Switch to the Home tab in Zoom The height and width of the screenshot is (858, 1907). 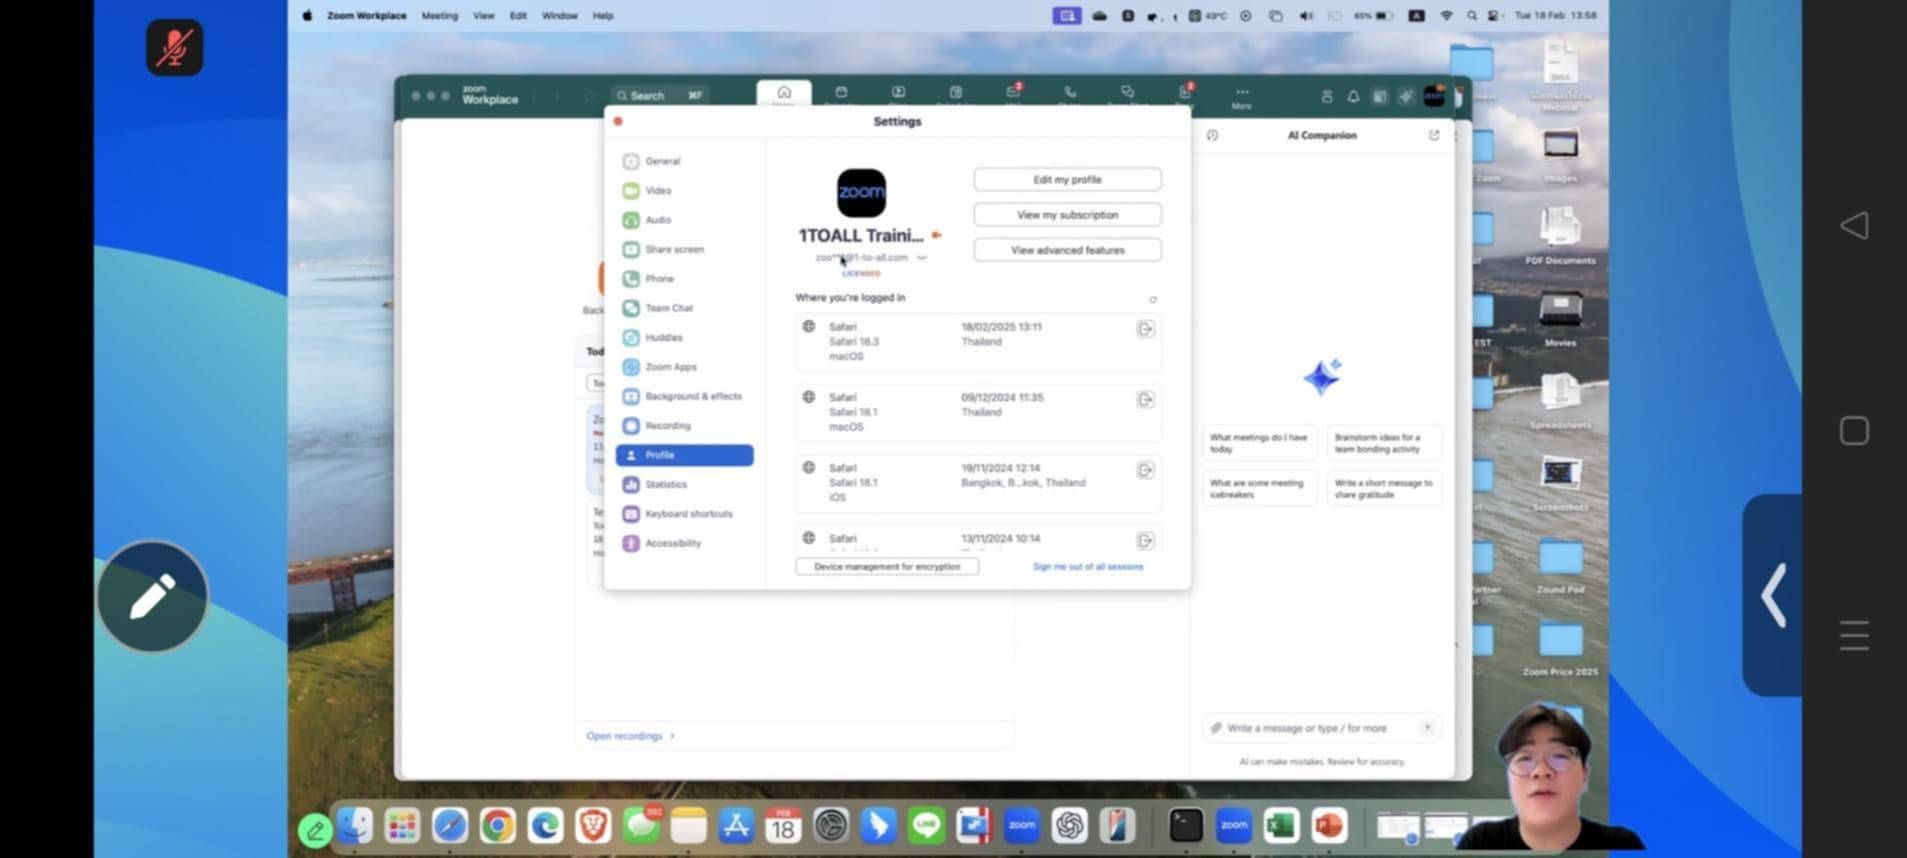tap(784, 93)
